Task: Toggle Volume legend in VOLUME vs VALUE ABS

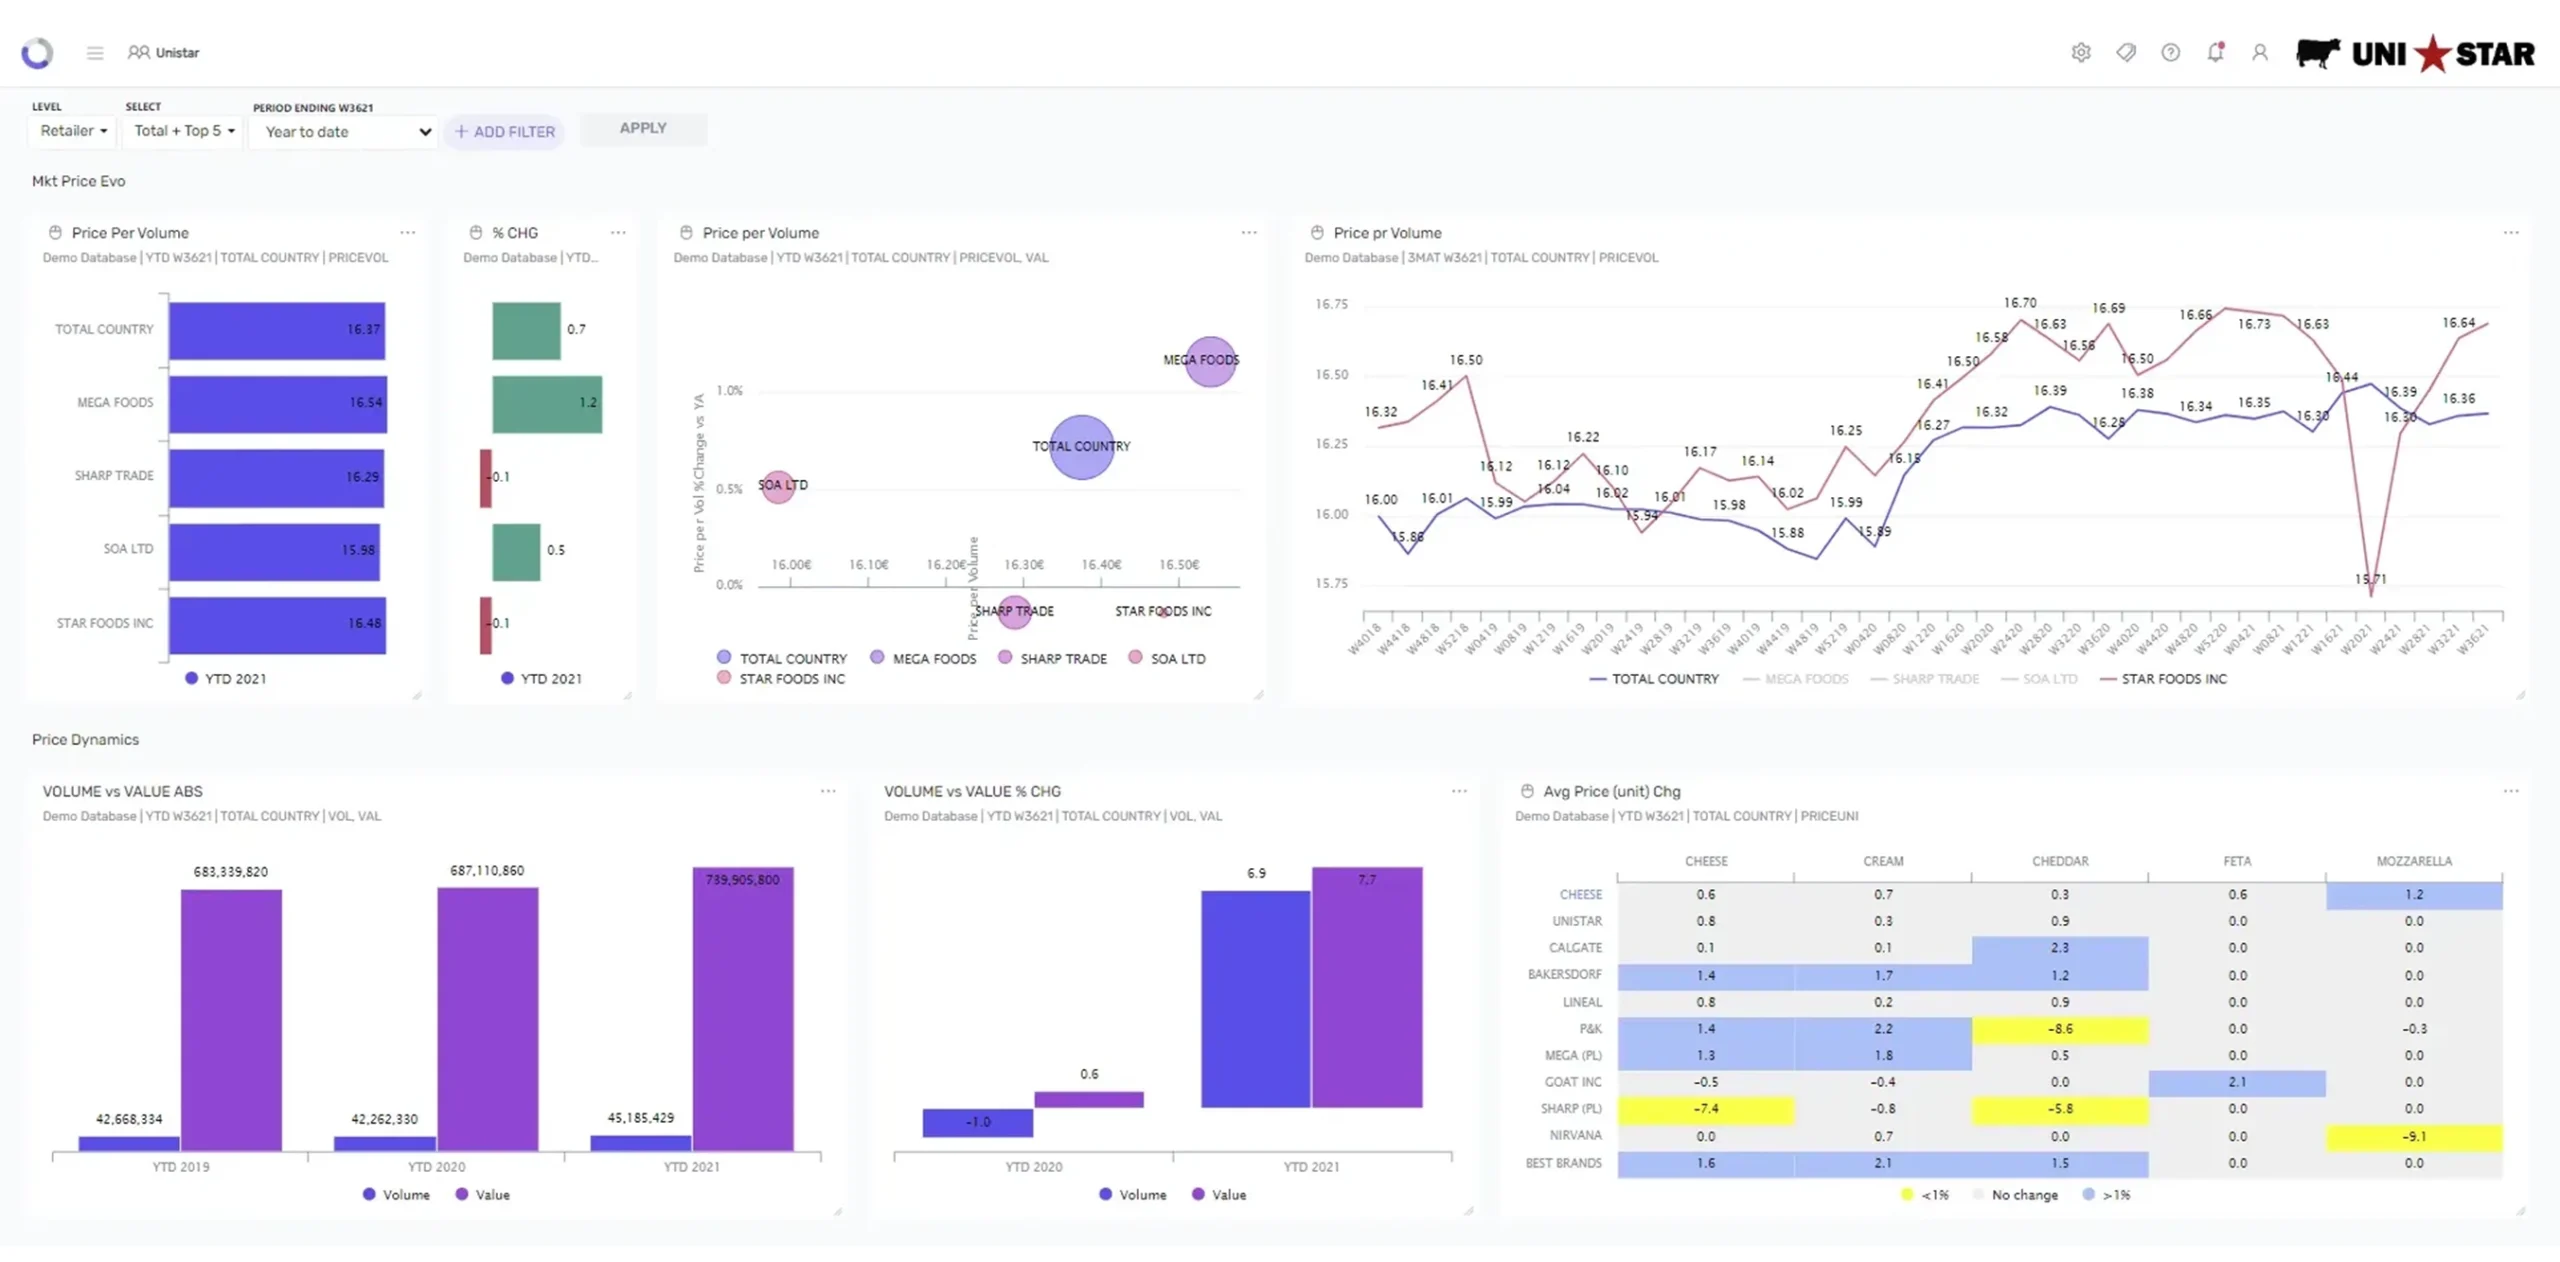Action: pyautogui.click(x=396, y=1195)
